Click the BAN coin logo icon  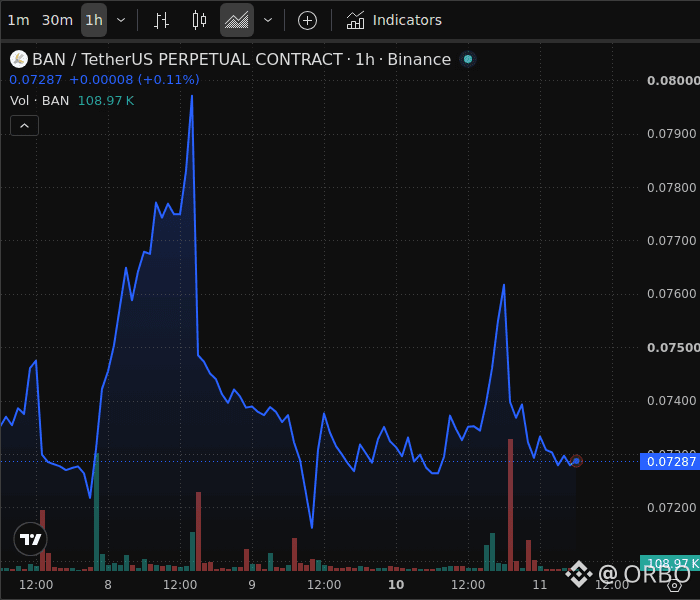19,59
